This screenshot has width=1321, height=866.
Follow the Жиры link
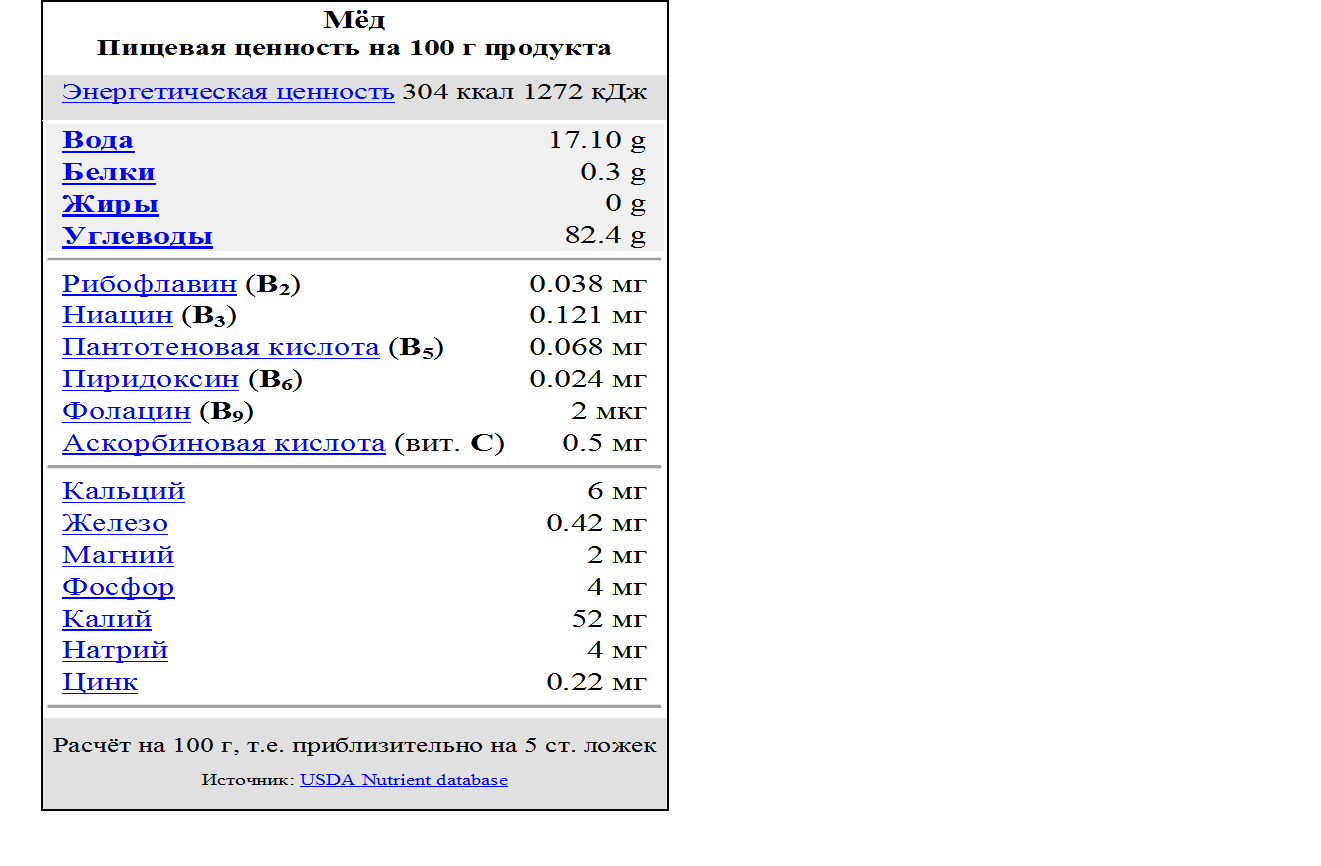(110, 204)
